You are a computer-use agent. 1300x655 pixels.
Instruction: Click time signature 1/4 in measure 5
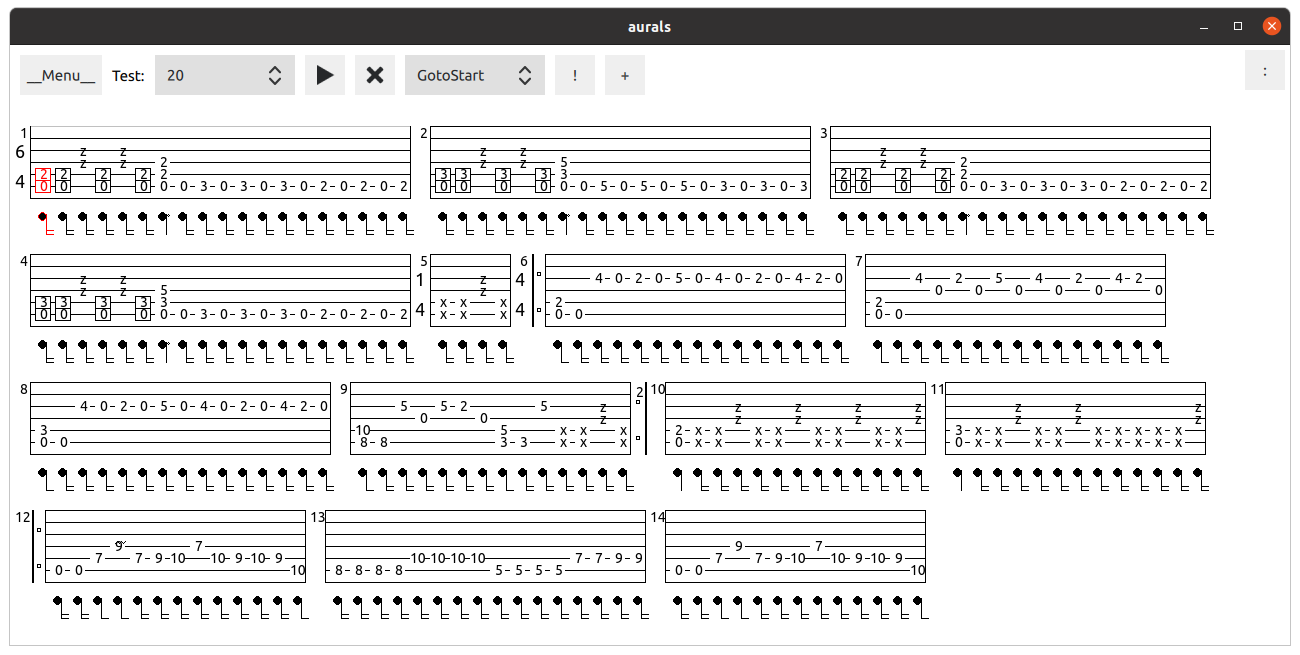[420, 295]
